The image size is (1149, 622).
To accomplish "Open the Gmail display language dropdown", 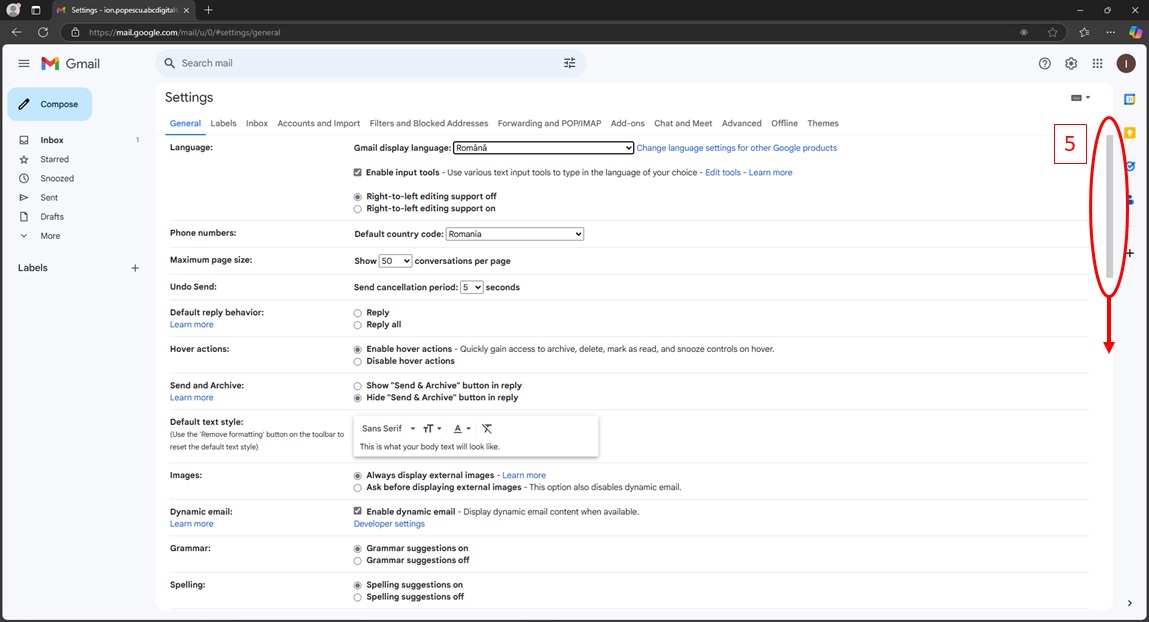I will pyautogui.click(x=543, y=148).
